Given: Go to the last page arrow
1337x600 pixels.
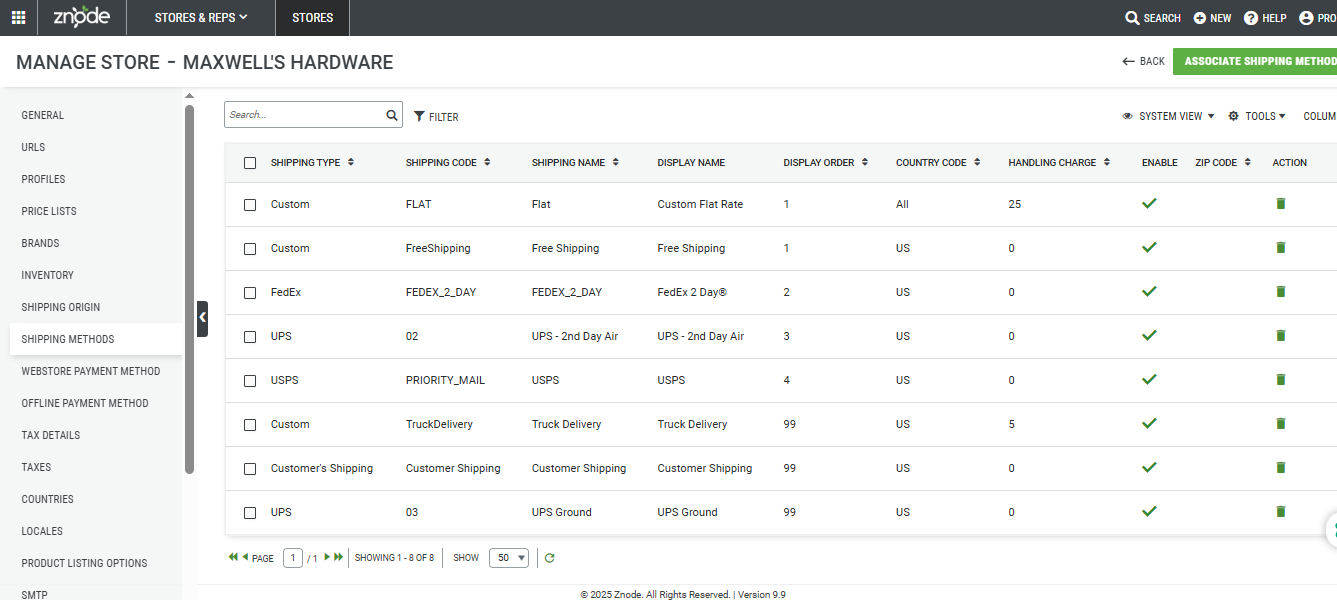Looking at the screenshot, I should tap(339, 557).
